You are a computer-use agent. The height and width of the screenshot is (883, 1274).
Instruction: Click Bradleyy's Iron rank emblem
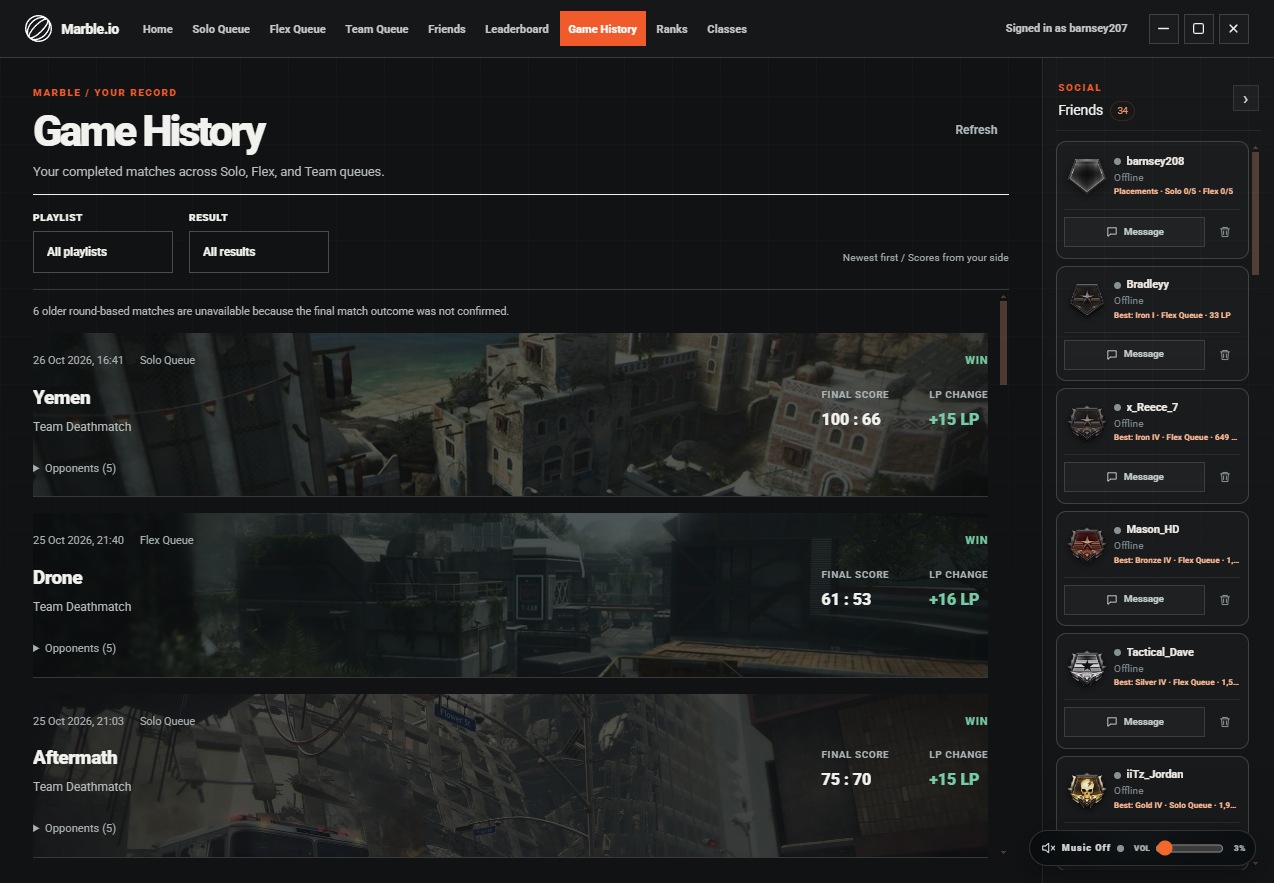[x=1085, y=299]
